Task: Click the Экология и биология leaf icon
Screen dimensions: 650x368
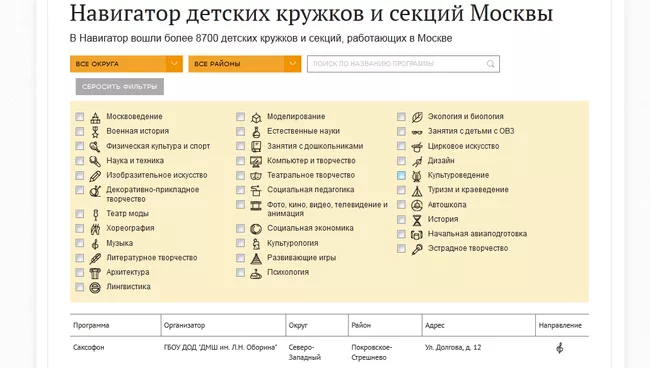Action: coord(417,117)
